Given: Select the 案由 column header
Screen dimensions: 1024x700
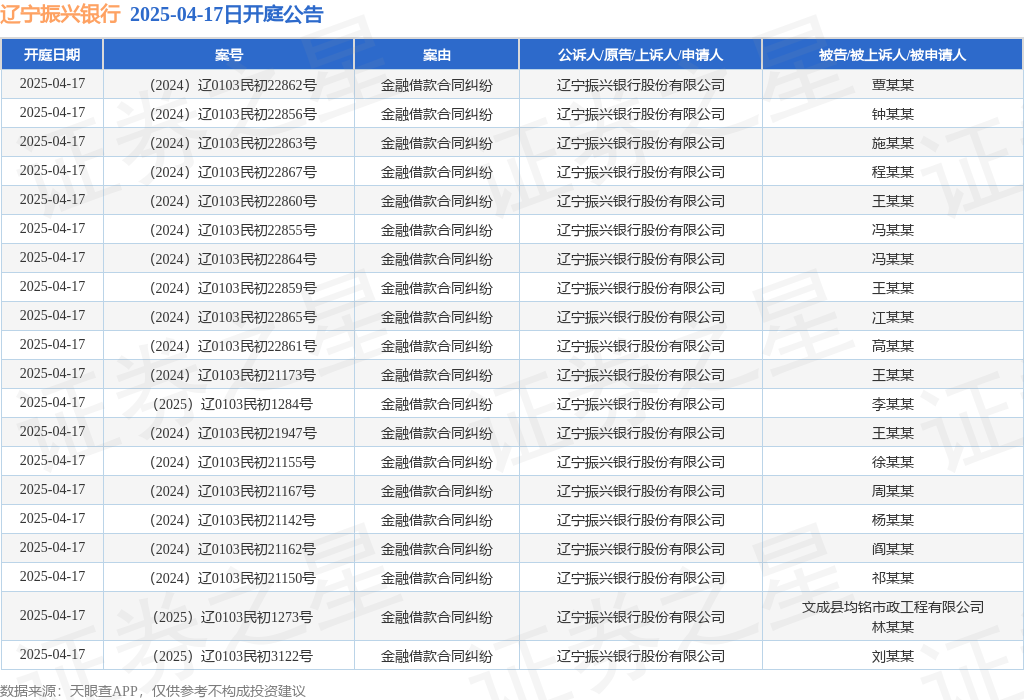Looking at the screenshot, I should (436, 55).
